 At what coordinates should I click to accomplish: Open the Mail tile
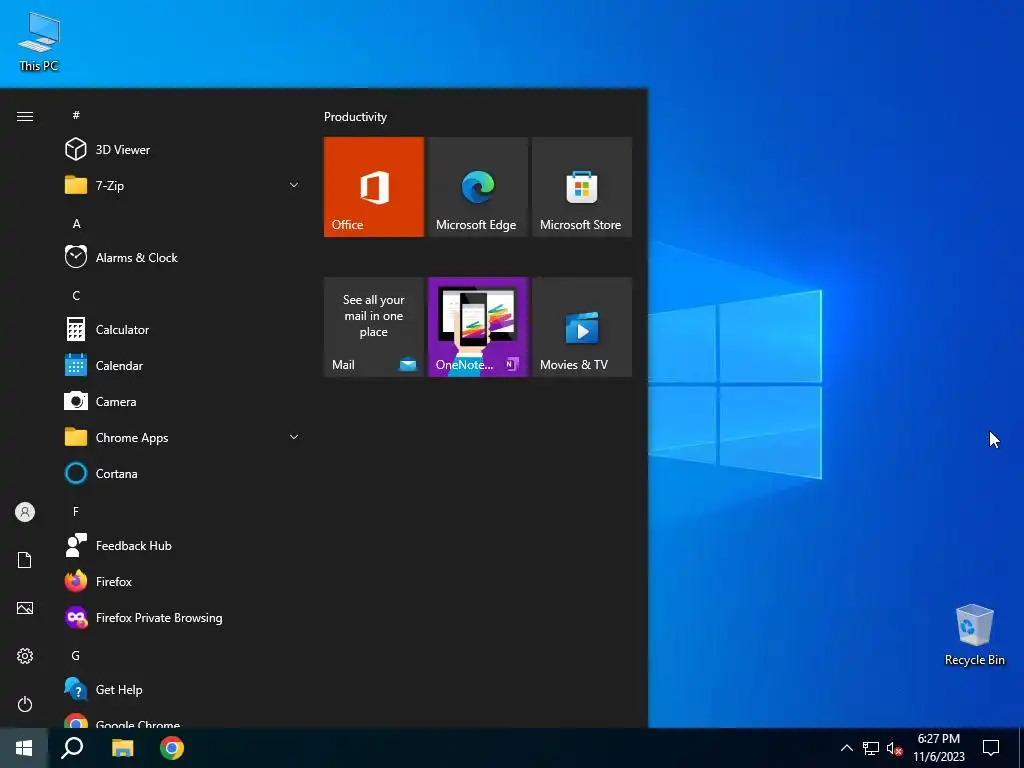pyautogui.click(x=374, y=327)
